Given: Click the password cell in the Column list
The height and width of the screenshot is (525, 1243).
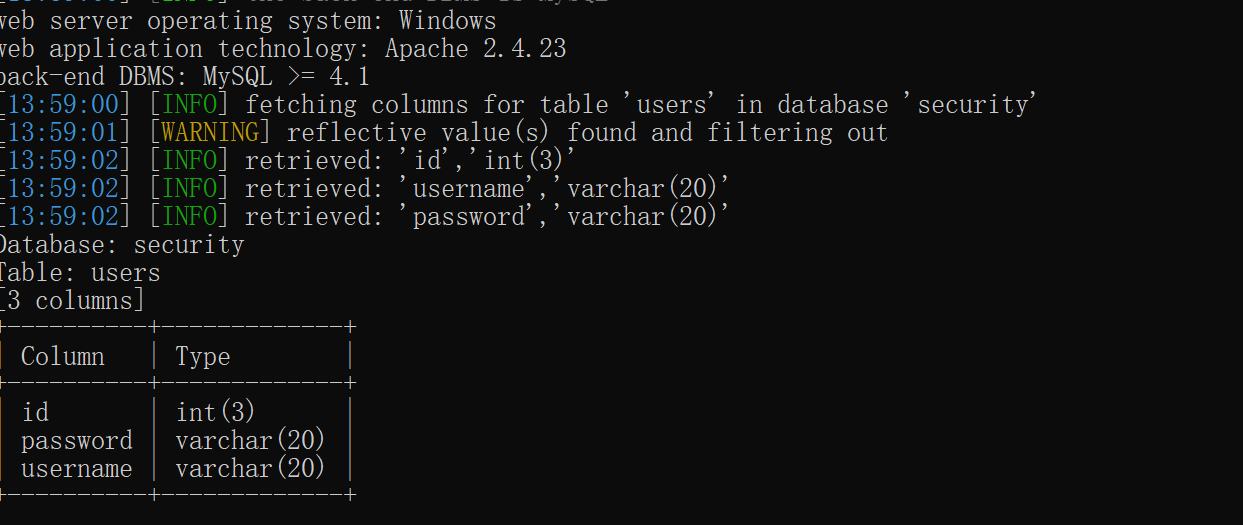Looking at the screenshot, I should pos(77,441).
